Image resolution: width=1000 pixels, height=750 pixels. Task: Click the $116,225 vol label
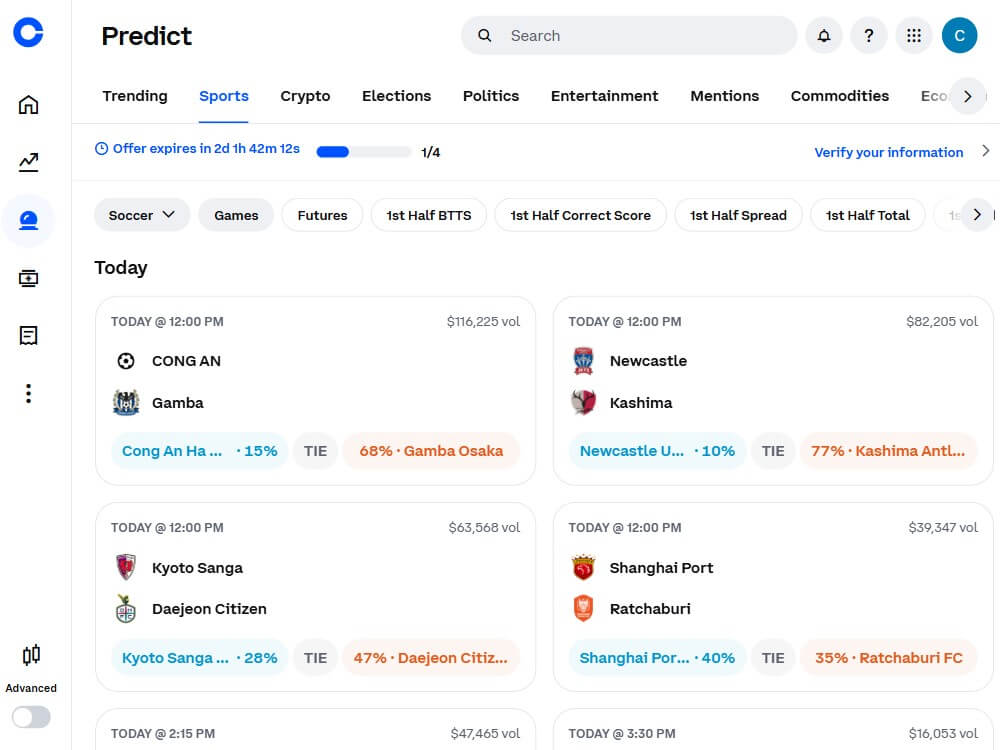click(x=483, y=321)
